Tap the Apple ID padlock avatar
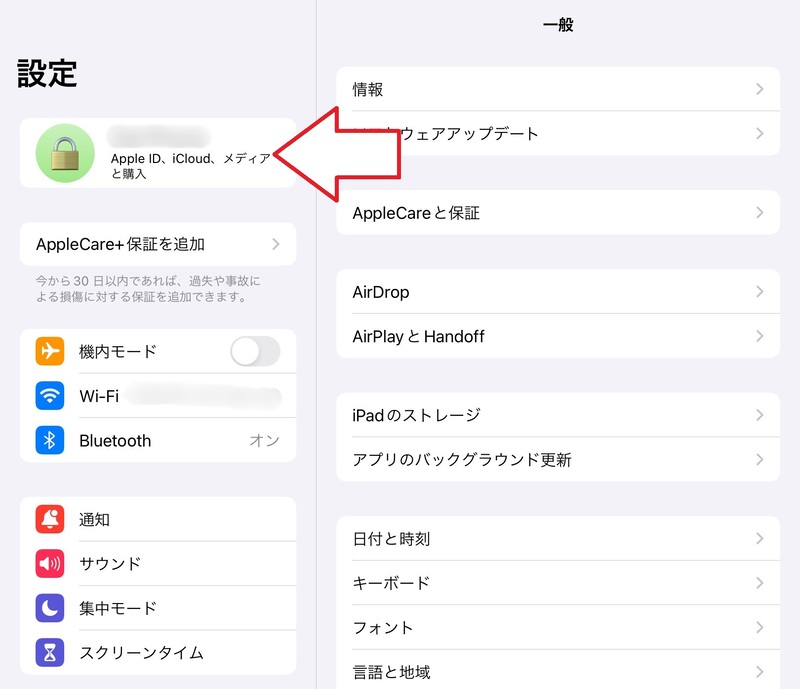 coord(65,153)
